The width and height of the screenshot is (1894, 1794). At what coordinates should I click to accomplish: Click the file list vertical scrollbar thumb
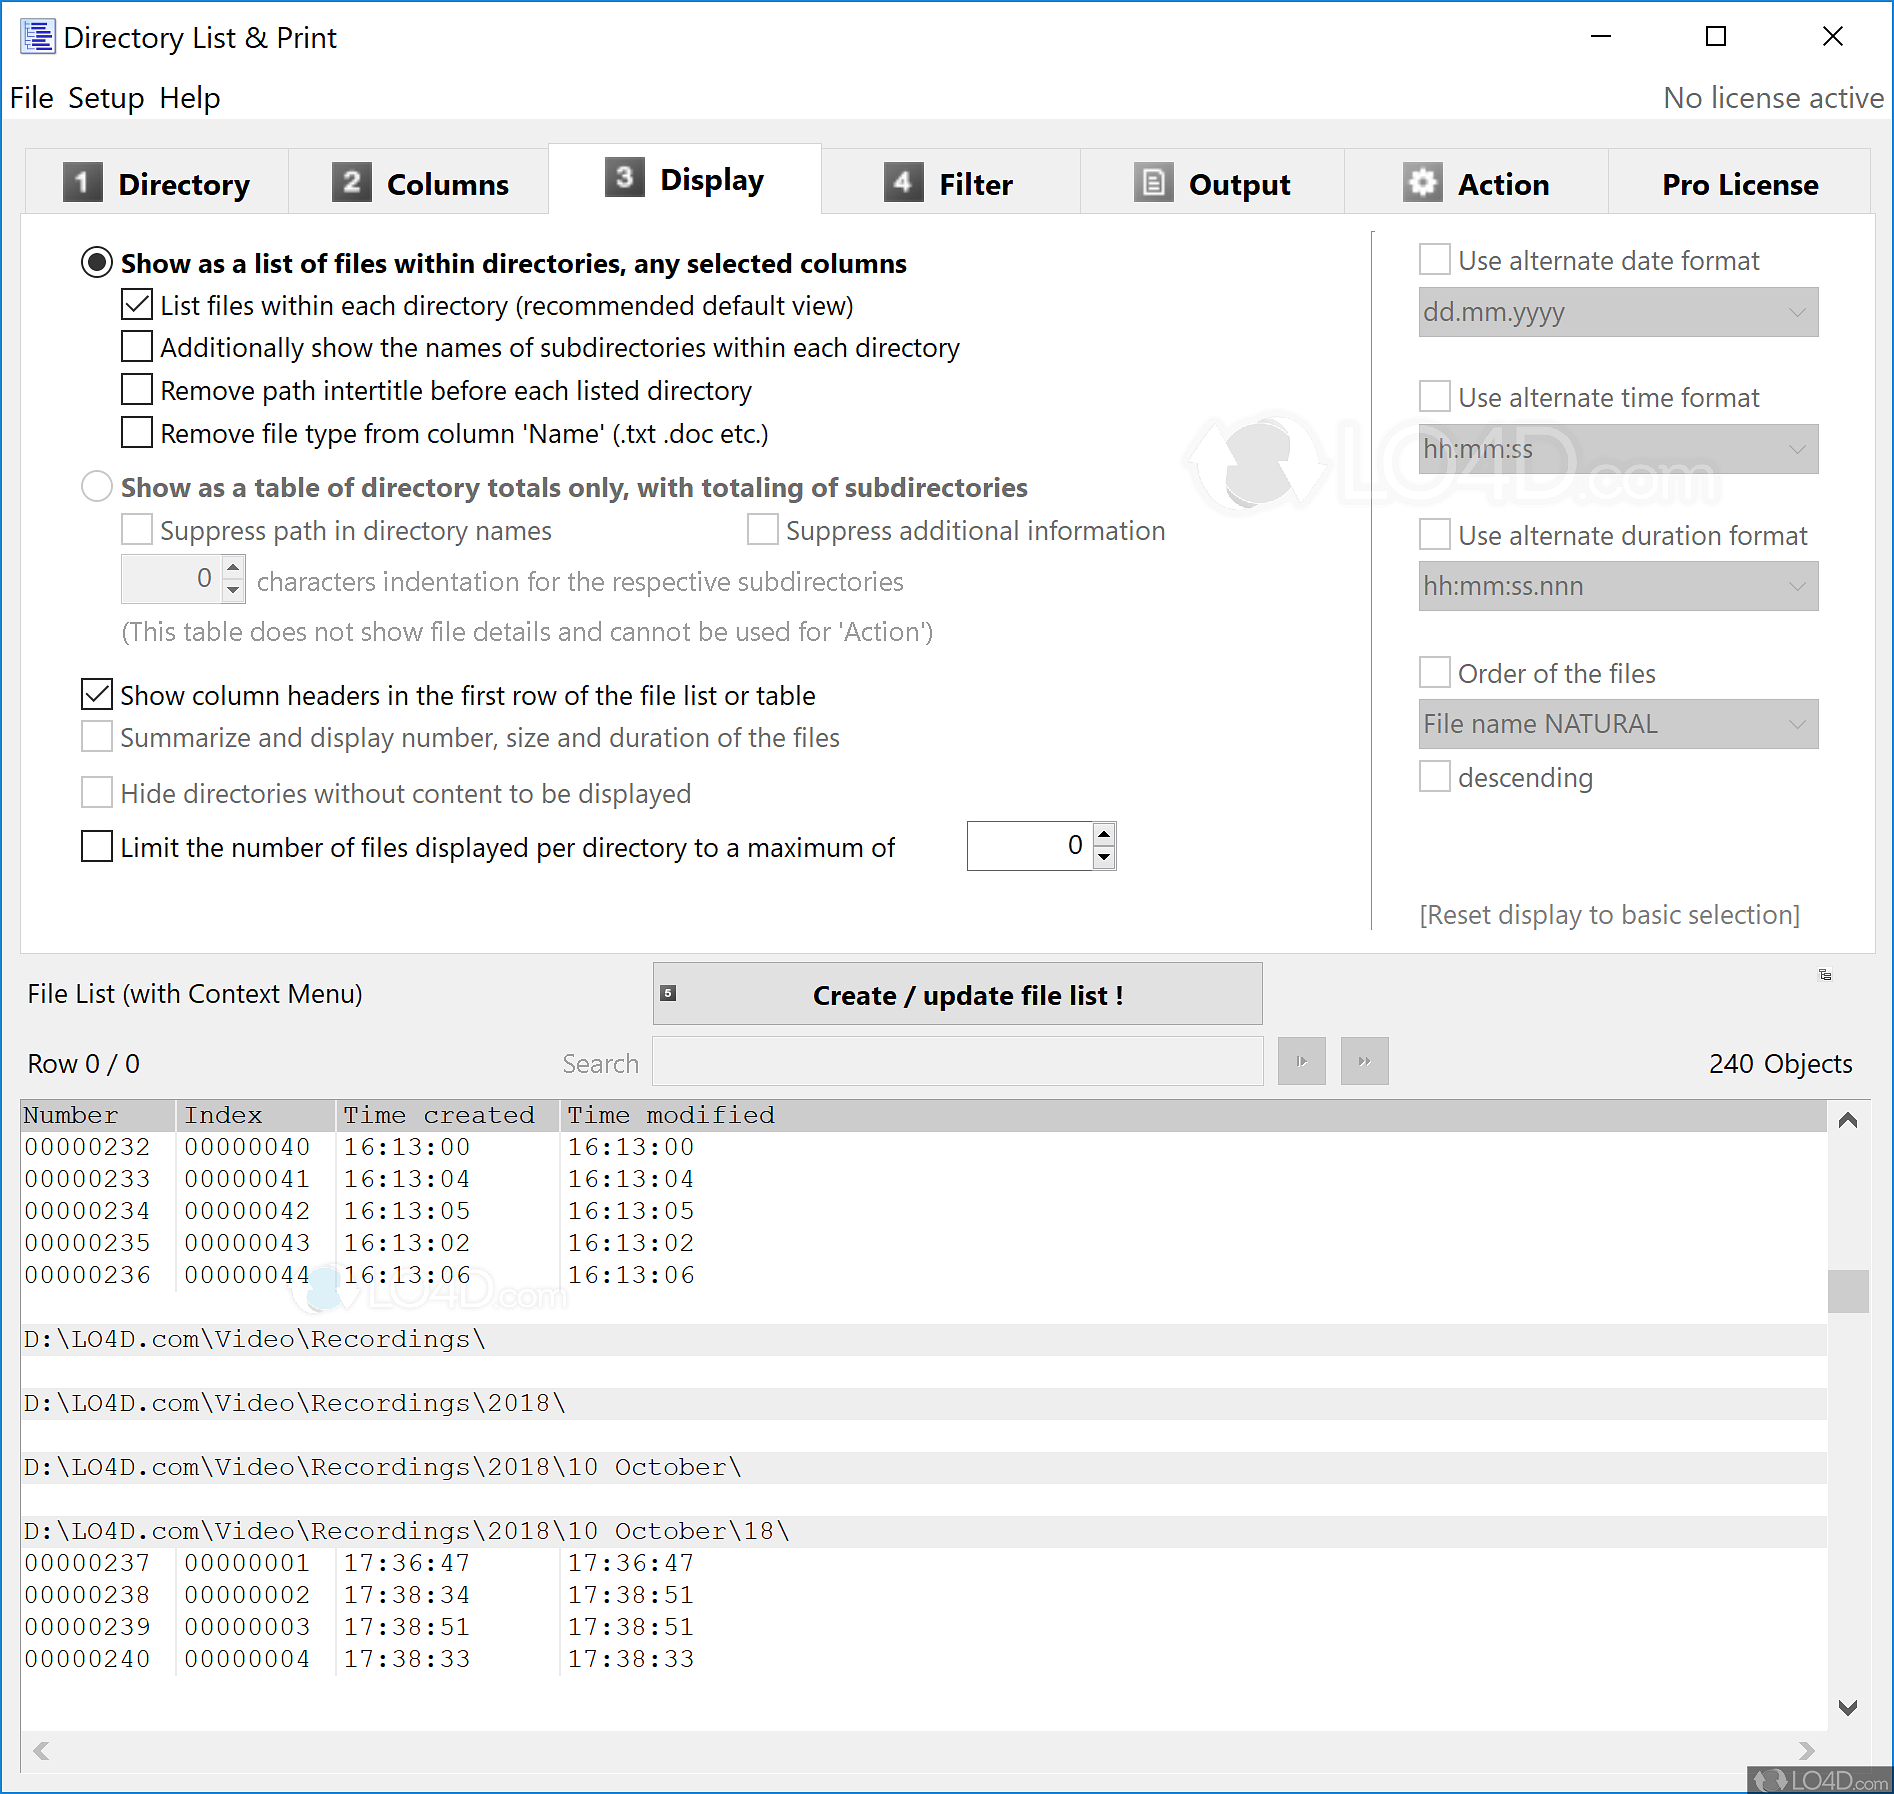pyautogui.click(x=1848, y=1291)
